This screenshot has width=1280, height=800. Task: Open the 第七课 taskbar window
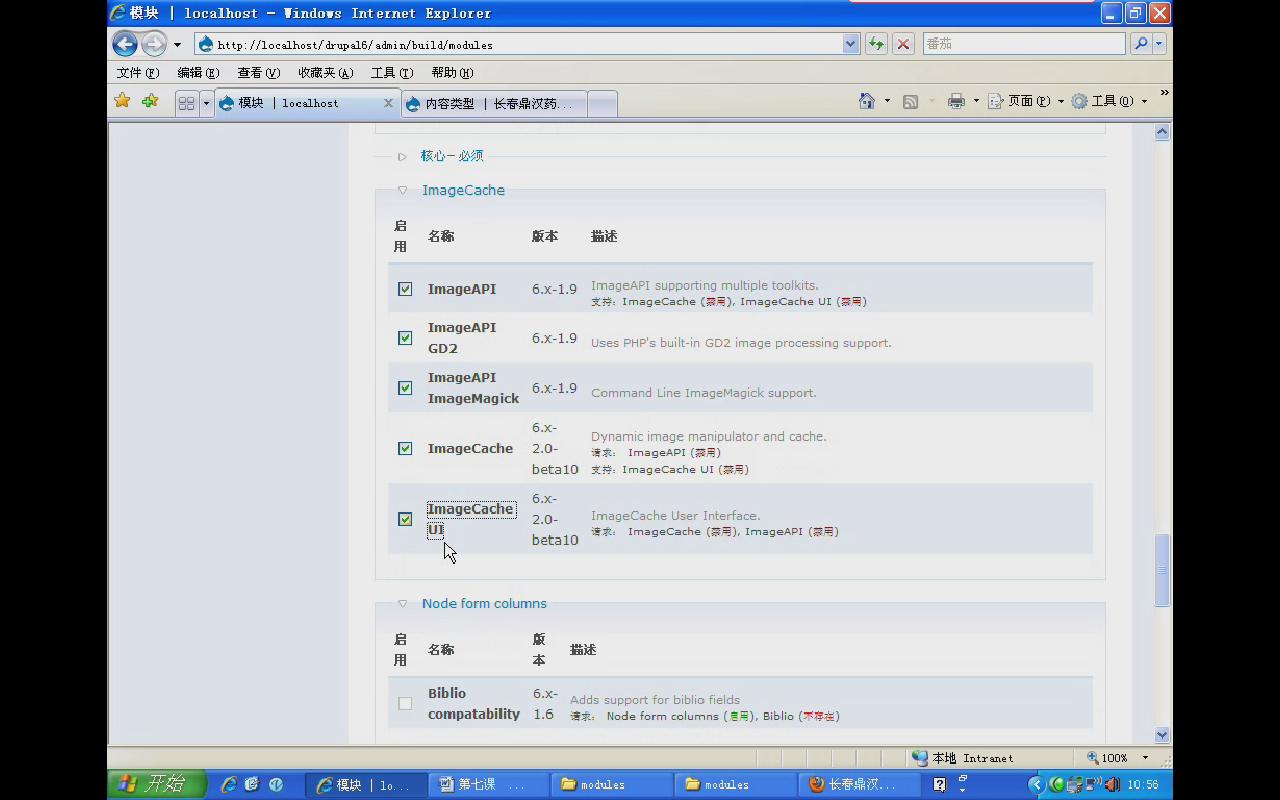coord(489,785)
